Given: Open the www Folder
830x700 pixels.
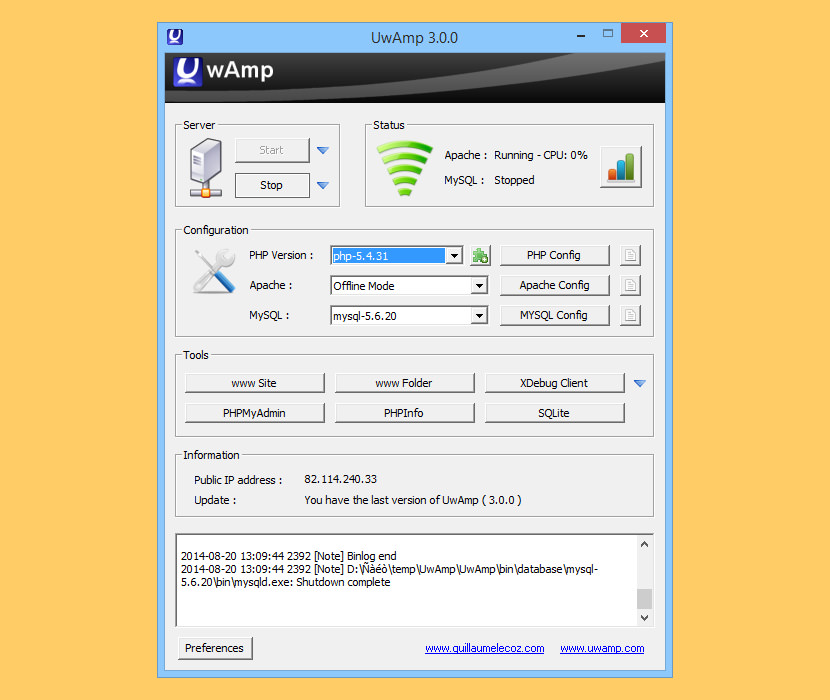Looking at the screenshot, I should pos(404,383).
